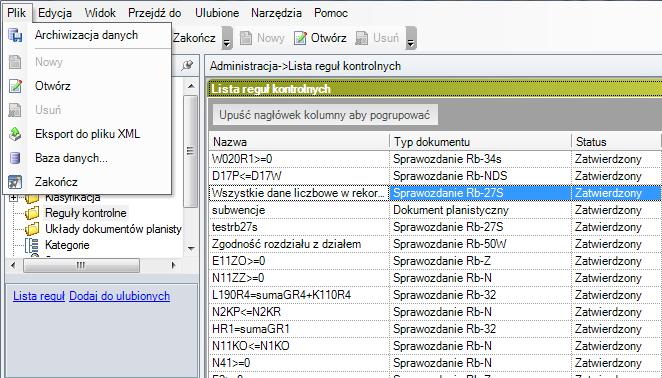Click the tree's horizontal scrollbar left arrow
Viewport: 662px width, 378px height.
click(13, 265)
